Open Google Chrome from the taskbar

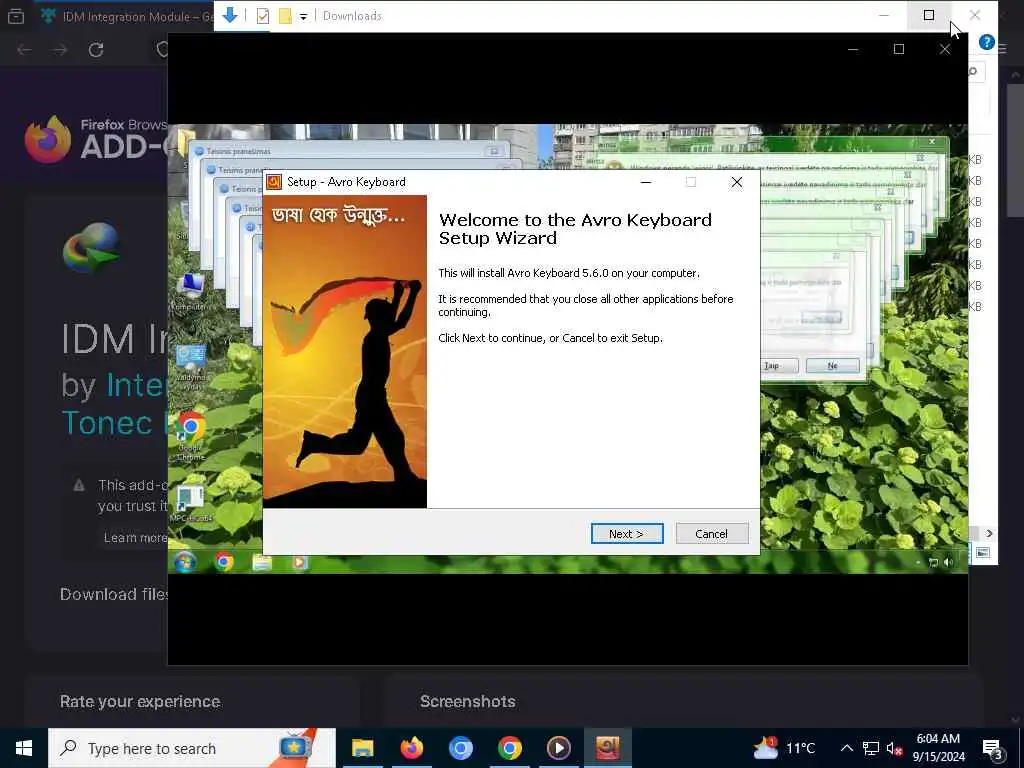click(509, 748)
